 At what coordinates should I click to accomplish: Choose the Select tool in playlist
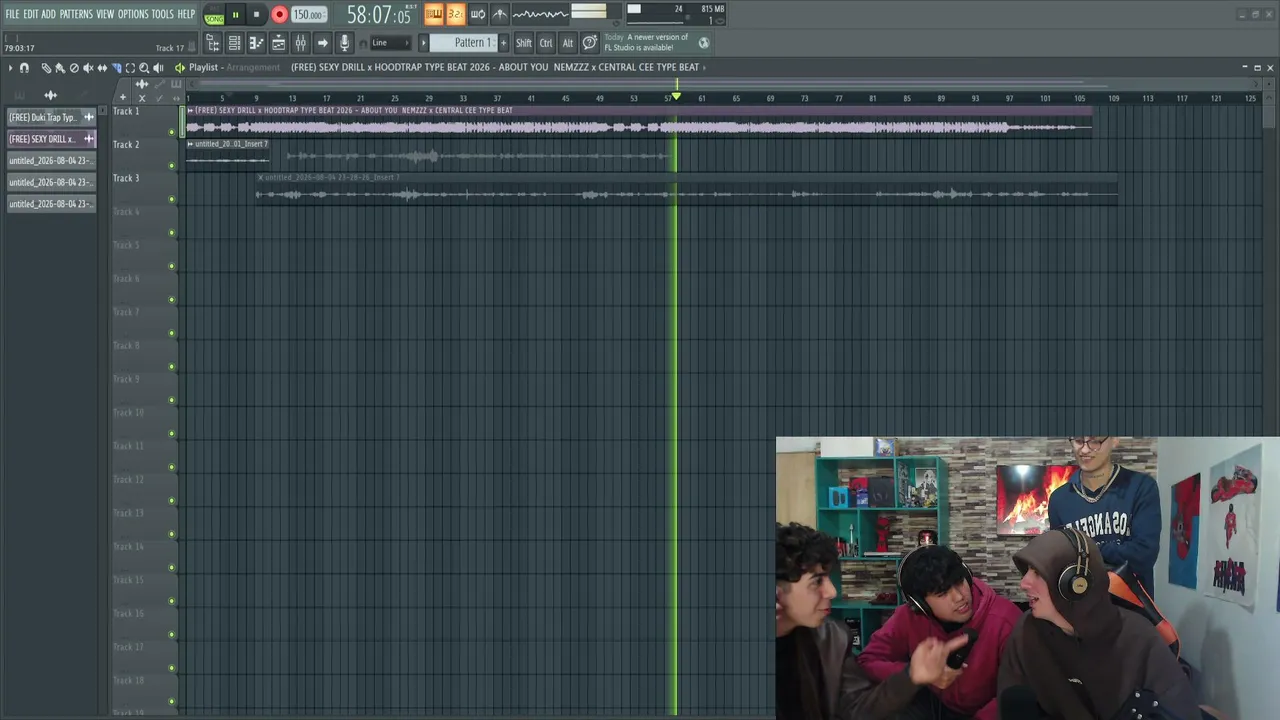[130, 68]
